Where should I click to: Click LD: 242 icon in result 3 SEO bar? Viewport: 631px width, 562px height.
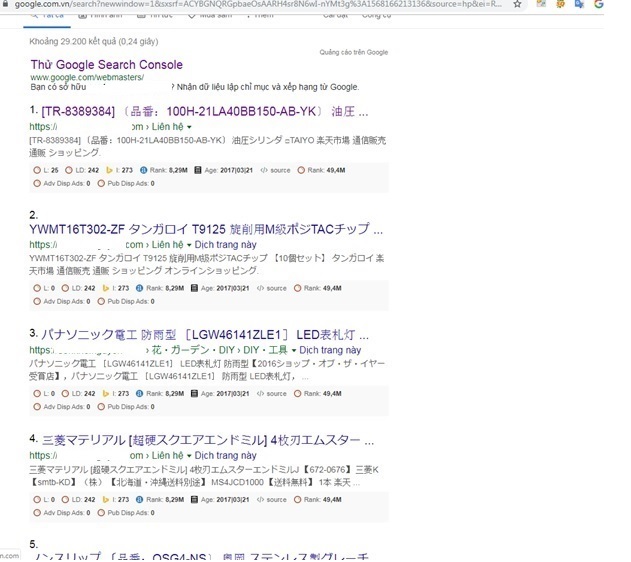65,394
